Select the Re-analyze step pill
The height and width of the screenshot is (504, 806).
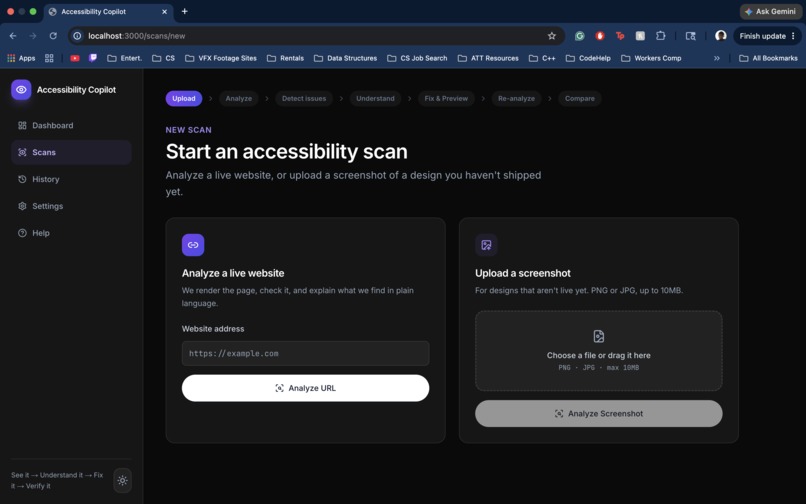(x=516, y=98)
